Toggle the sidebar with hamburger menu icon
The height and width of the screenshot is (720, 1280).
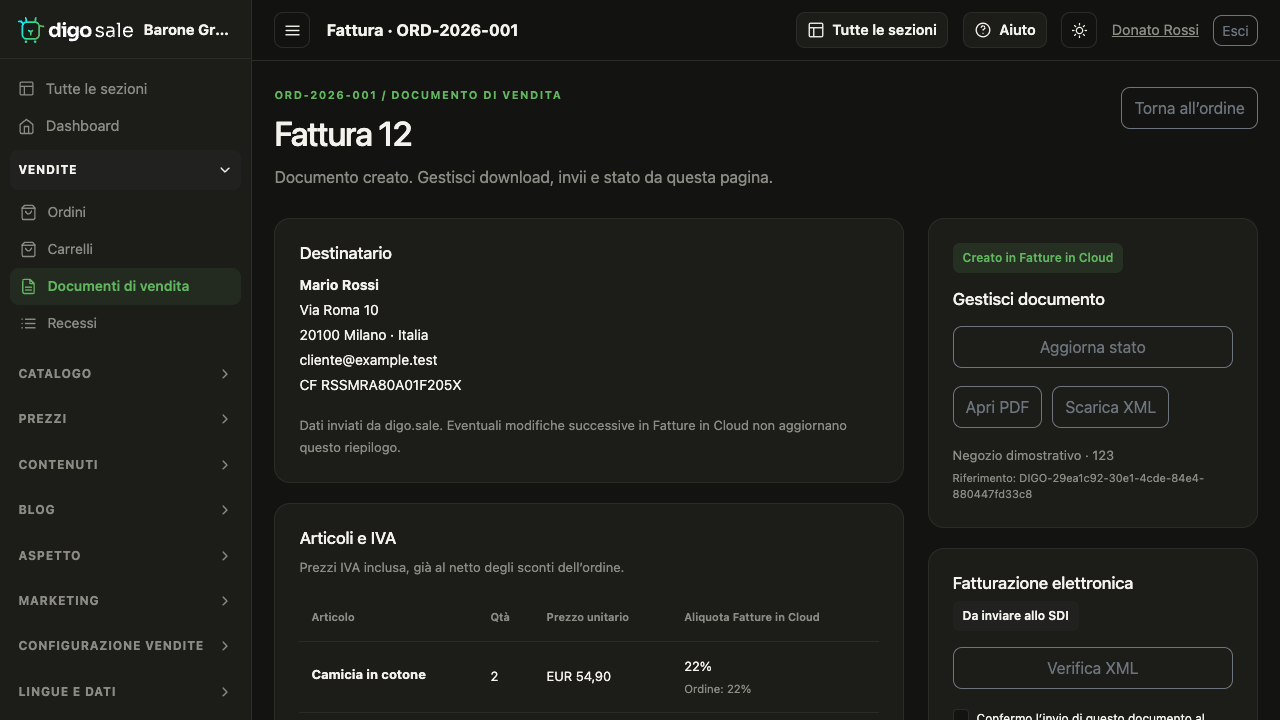pyautogui.click(x=292, y=30)
